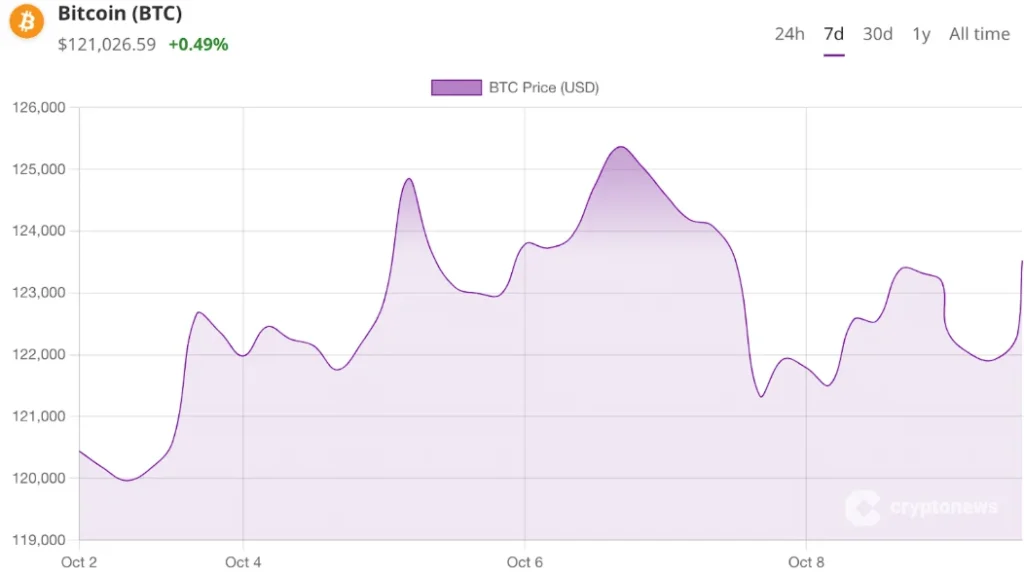The height and width of the screenshot is (576, 1024).
Task: Click the Bitcoin (BTC) title
Action: pyautogui.click(x=120, y=14)
